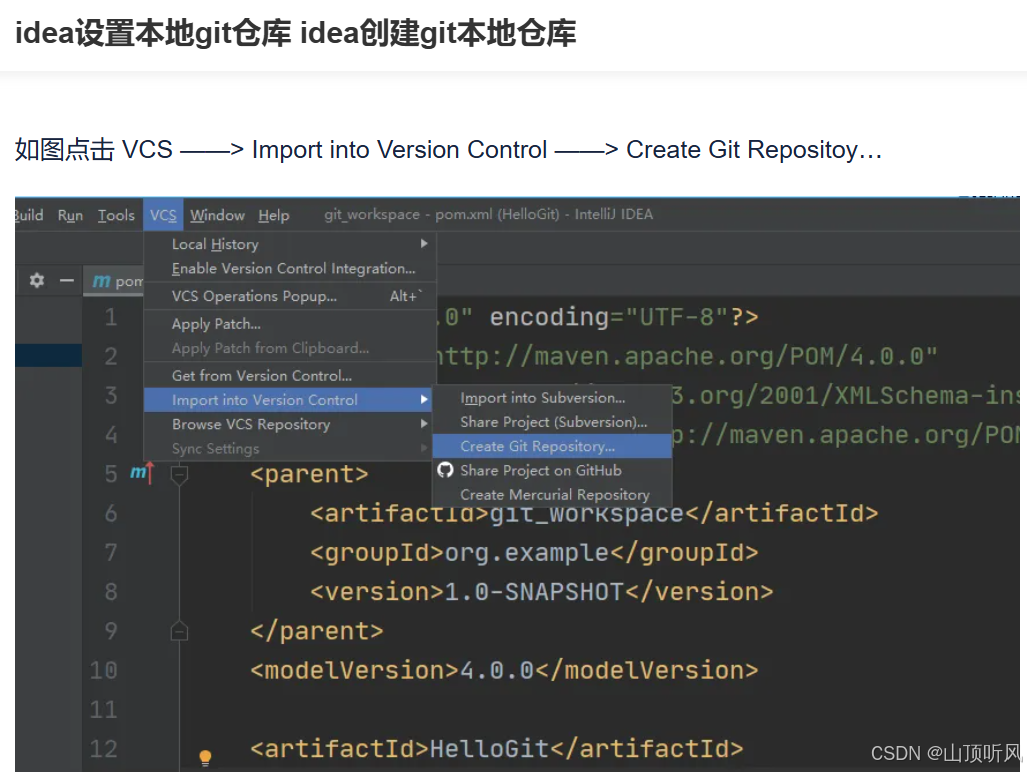The height and width of the screenshot is (772, 1027).
Task: Open the VCS menu
Action: tap(163, 215)
